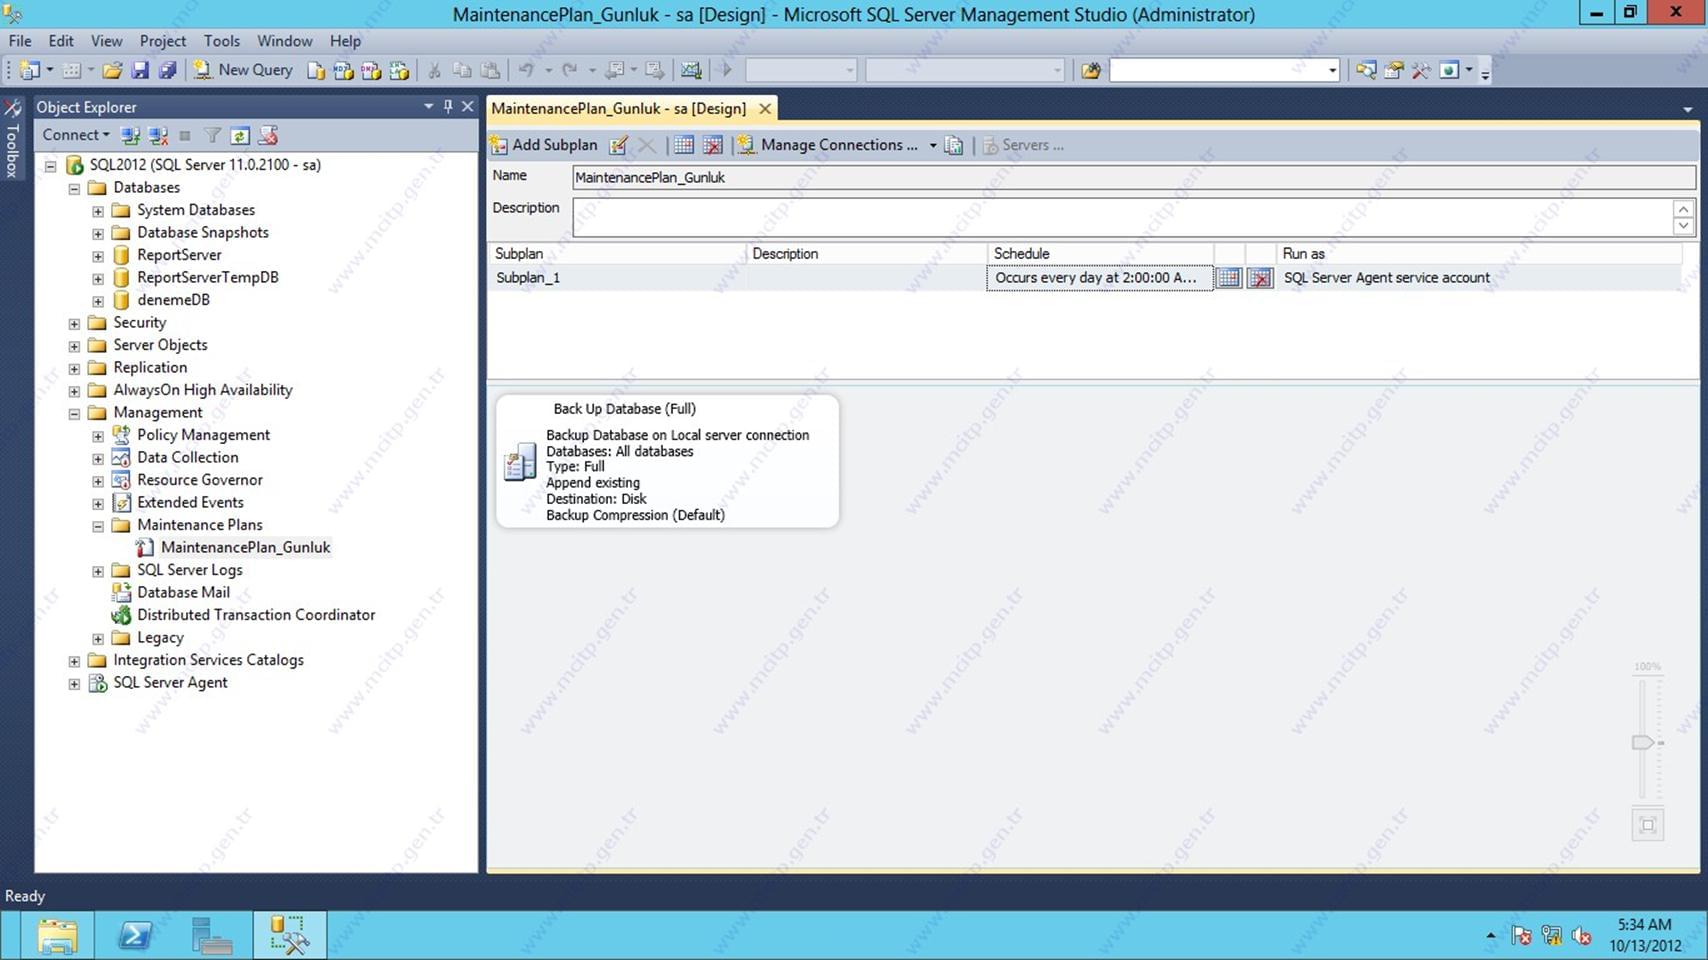The height and width of the screenshot is (960, 1708).
Task: Open the Connect dropdown in Object Explorer
Action: tap(76, 135)
